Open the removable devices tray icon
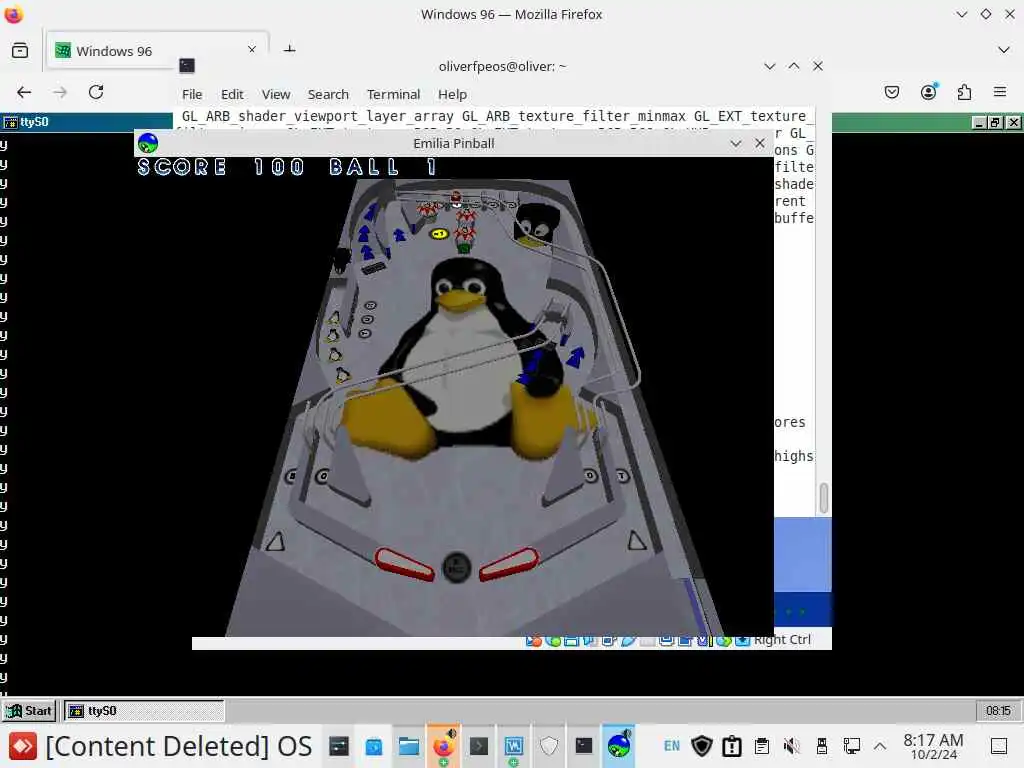This screenshot has height=768, width=1024. pos(822,746)
